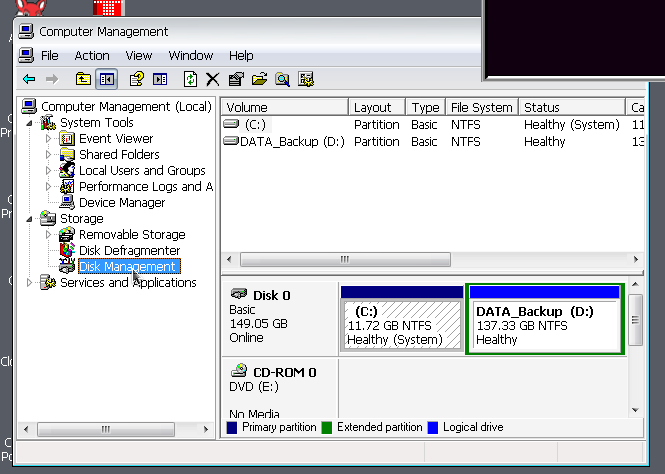Screen dimensions: 665x474
Task: Open the View menu
Action: point(139,56)
